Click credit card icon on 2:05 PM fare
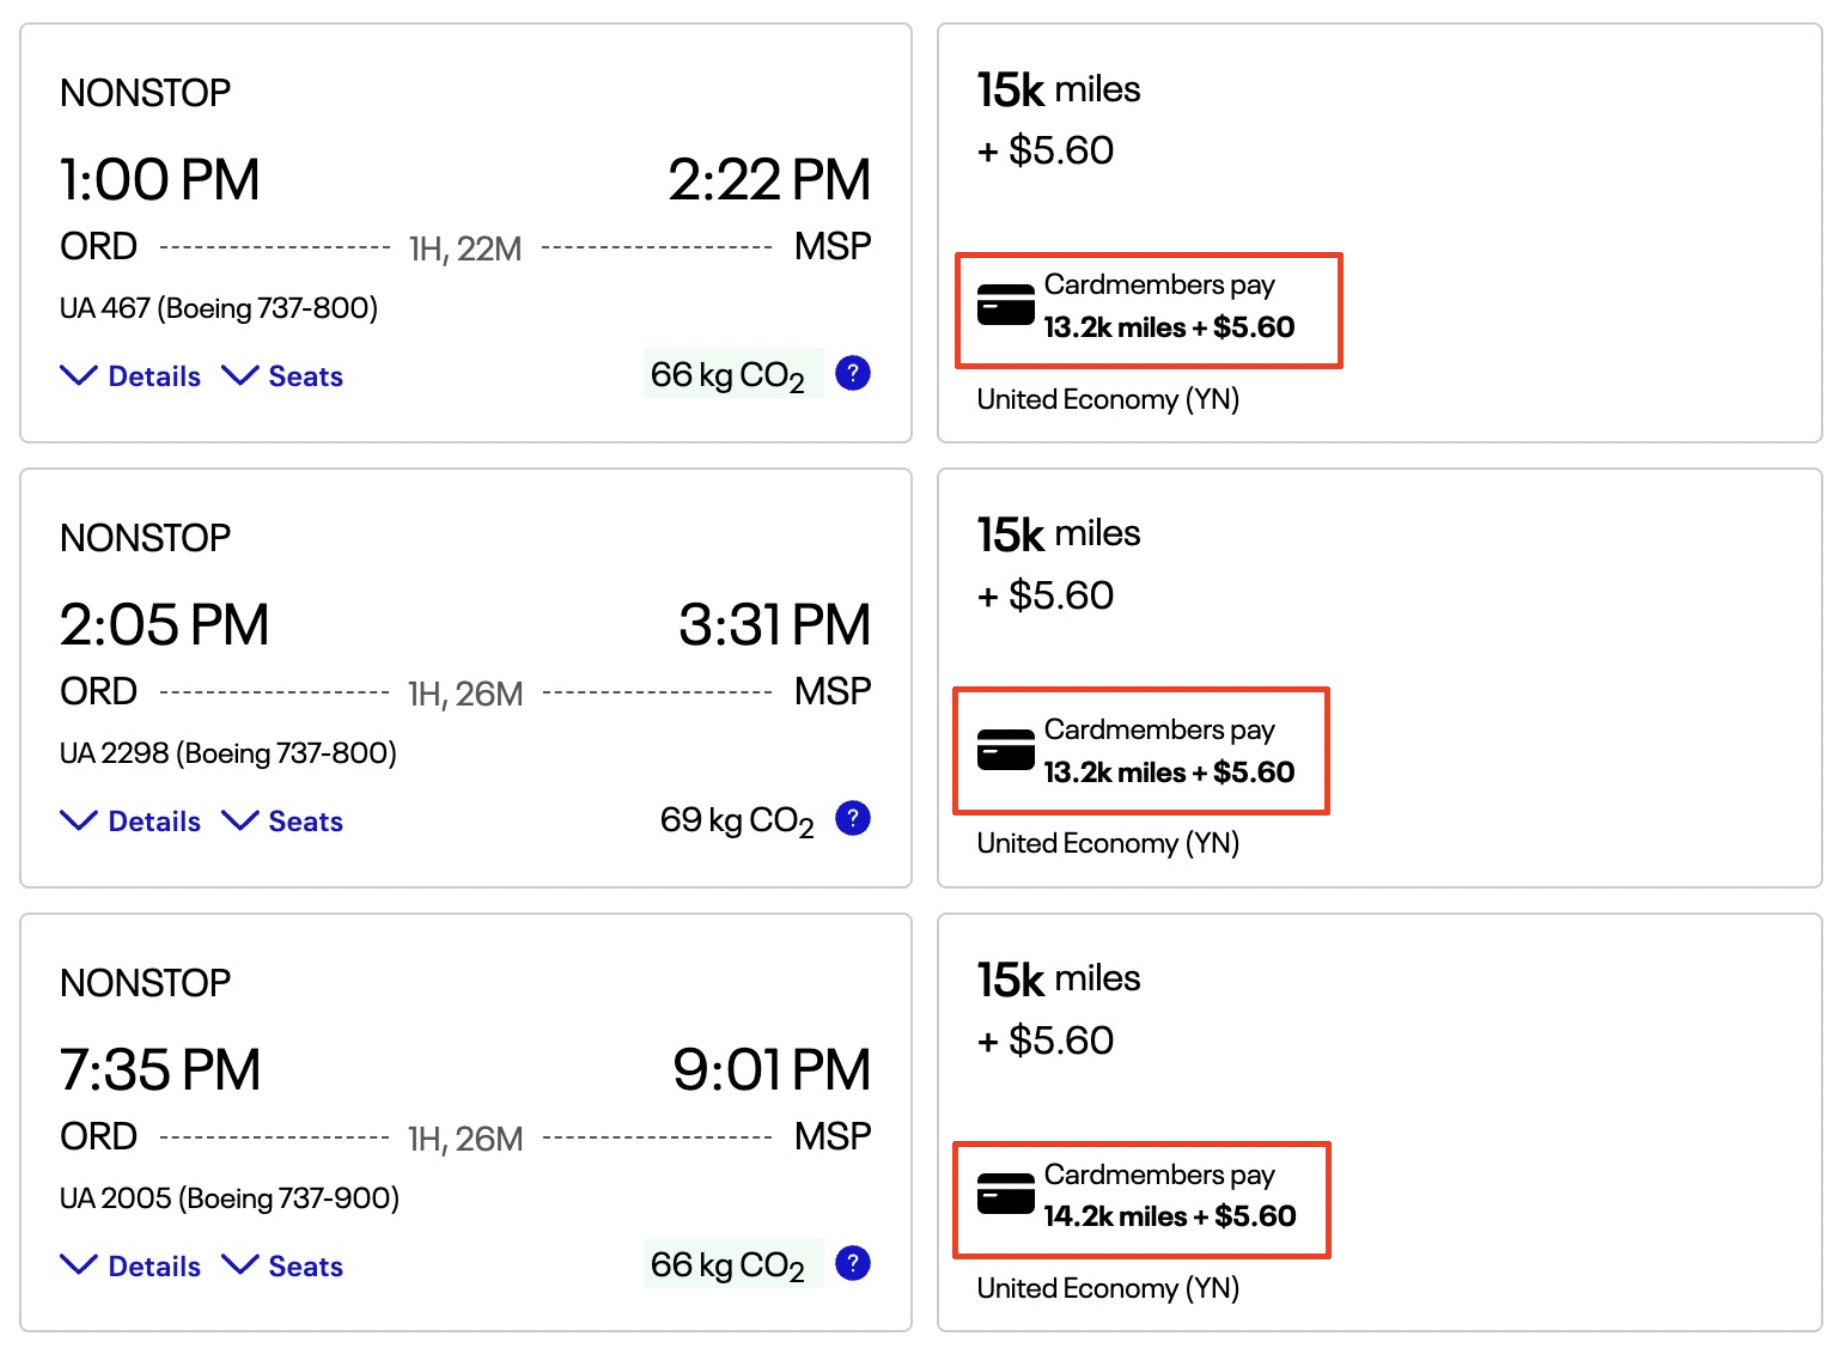1840x1346 pixels. tap(1005, 750)
